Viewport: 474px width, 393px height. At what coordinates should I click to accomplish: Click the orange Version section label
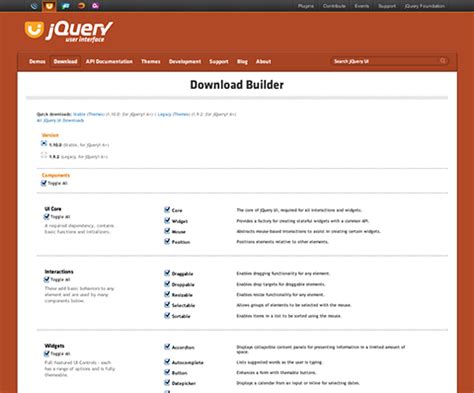pyautogui.click(x=50, y=135)
